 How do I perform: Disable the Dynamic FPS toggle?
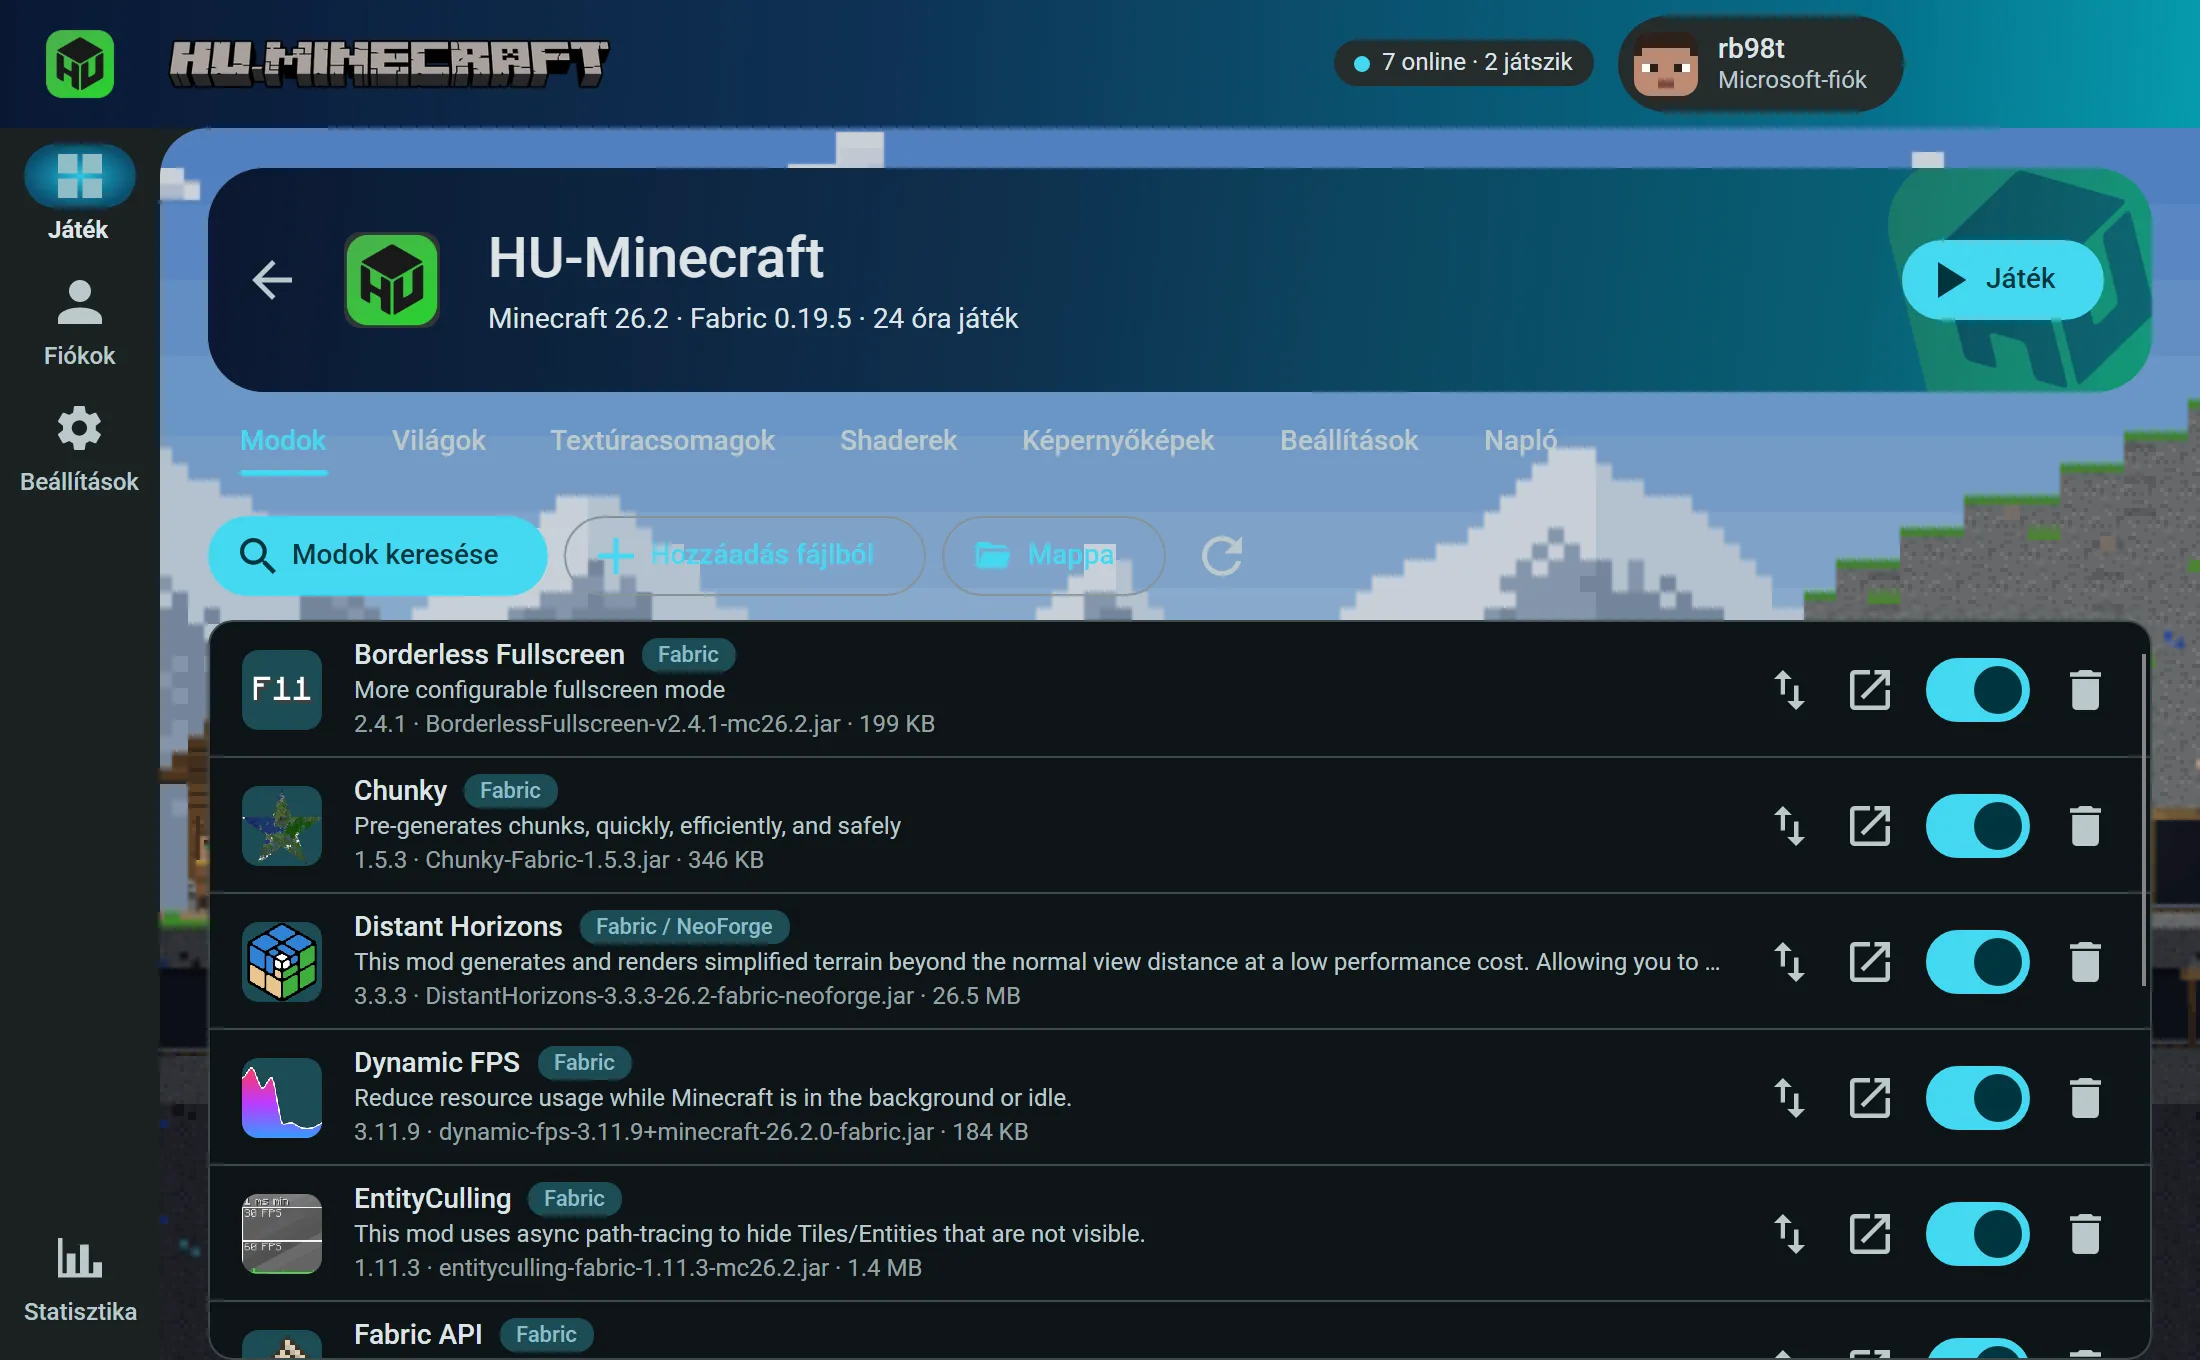tap(1977, 1098)
